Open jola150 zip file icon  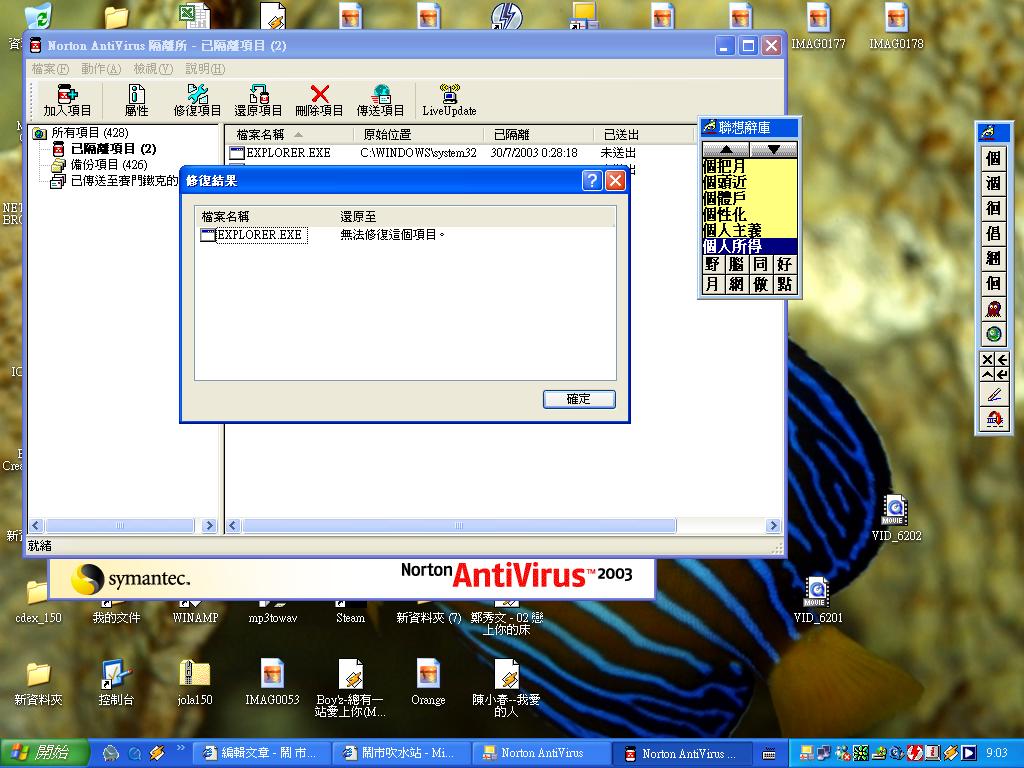click(195, 682)
